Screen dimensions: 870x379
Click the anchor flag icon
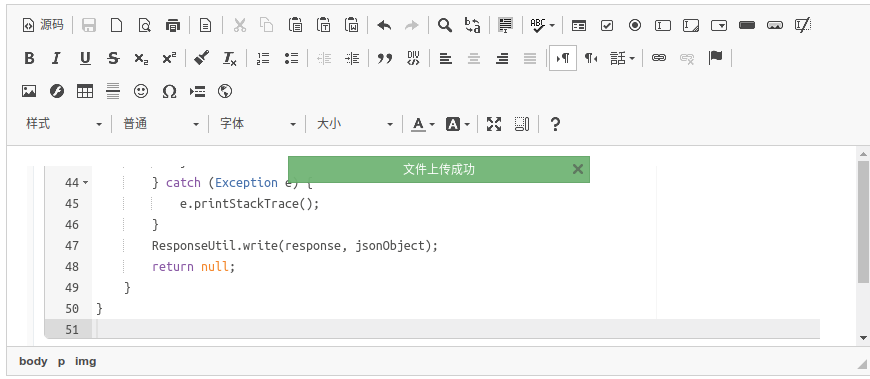pos(715,58)
